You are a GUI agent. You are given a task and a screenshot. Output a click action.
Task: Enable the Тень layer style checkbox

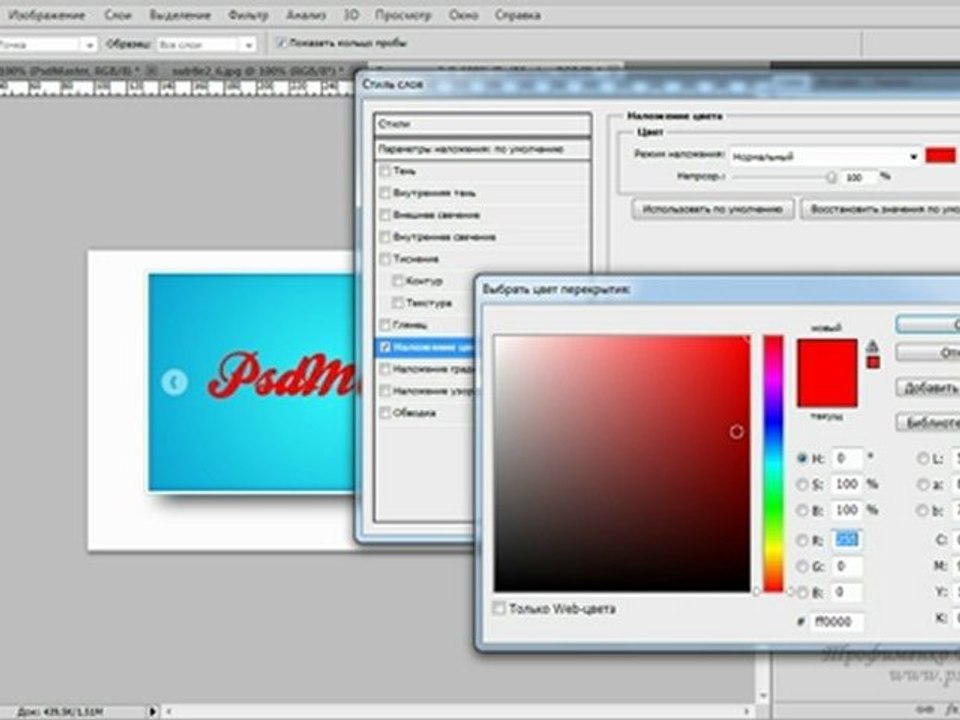(385, 171)
